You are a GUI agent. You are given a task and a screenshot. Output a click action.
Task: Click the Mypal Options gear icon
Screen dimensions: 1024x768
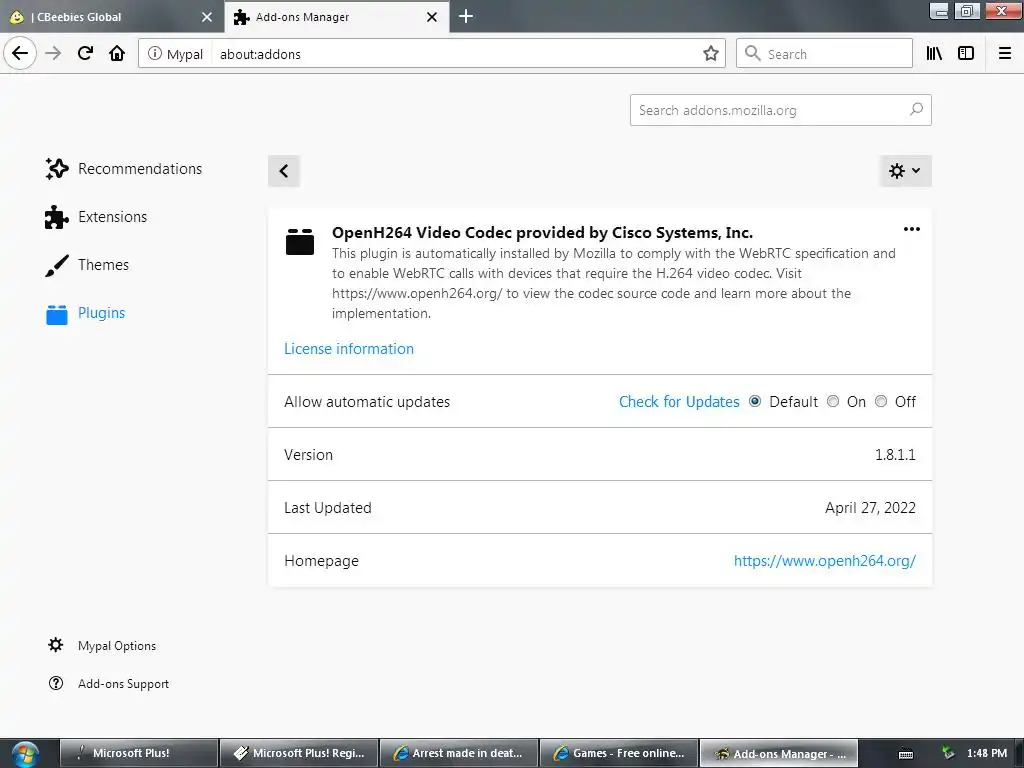pos(56,645)
